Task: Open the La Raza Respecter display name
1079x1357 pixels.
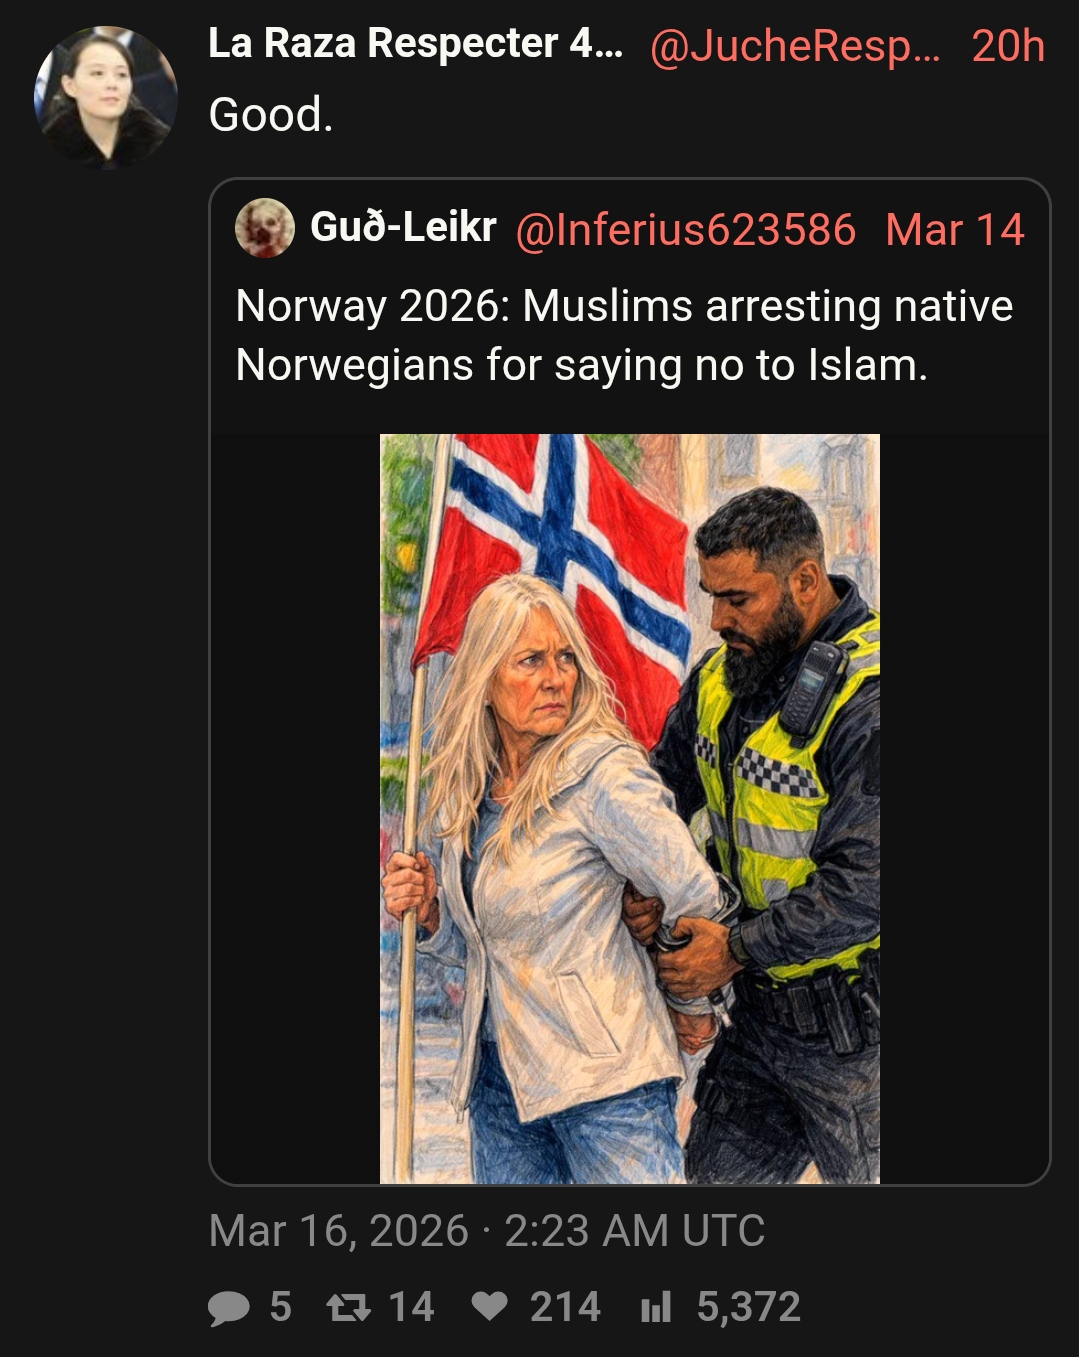Action: (x=415, y=44)
